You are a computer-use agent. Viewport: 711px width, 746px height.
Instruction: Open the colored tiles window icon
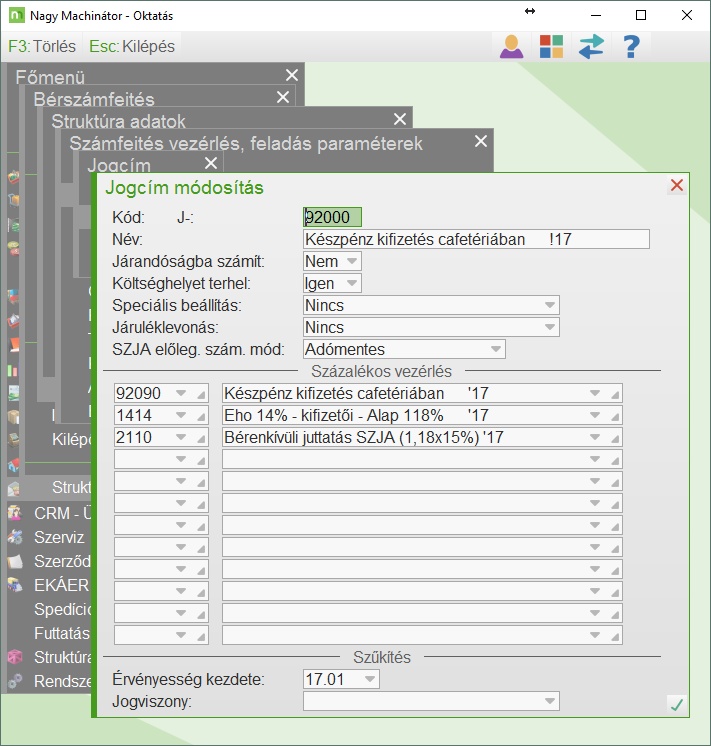pos(551,47)
